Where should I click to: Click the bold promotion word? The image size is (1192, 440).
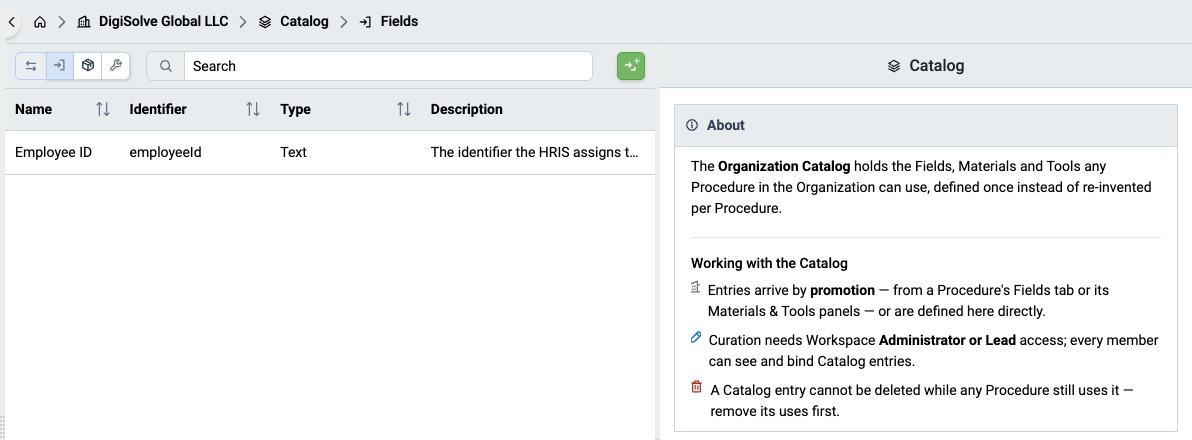point(842,290)
